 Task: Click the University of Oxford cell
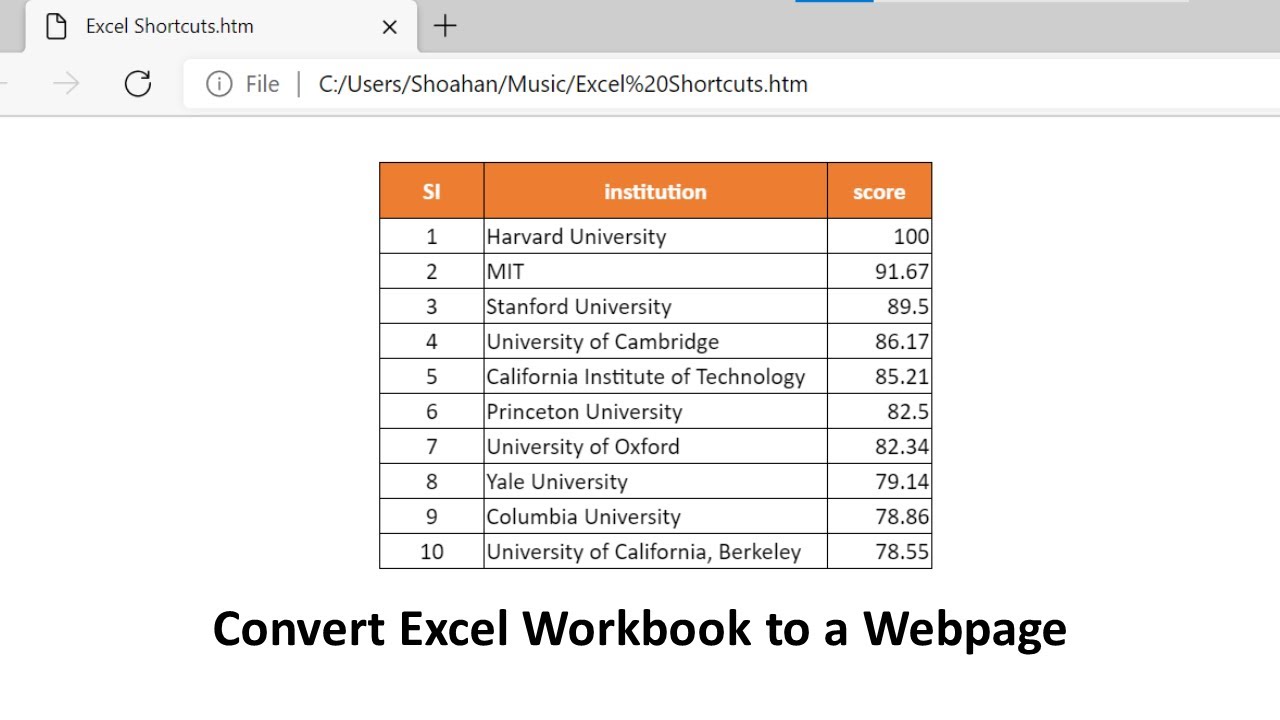[x=656, y=447]
